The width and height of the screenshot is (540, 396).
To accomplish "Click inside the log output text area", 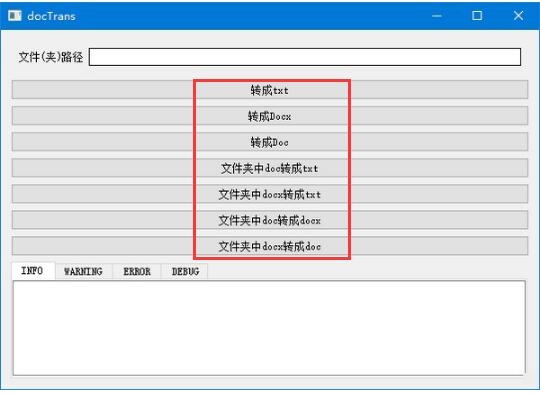I will coord(269,328).
